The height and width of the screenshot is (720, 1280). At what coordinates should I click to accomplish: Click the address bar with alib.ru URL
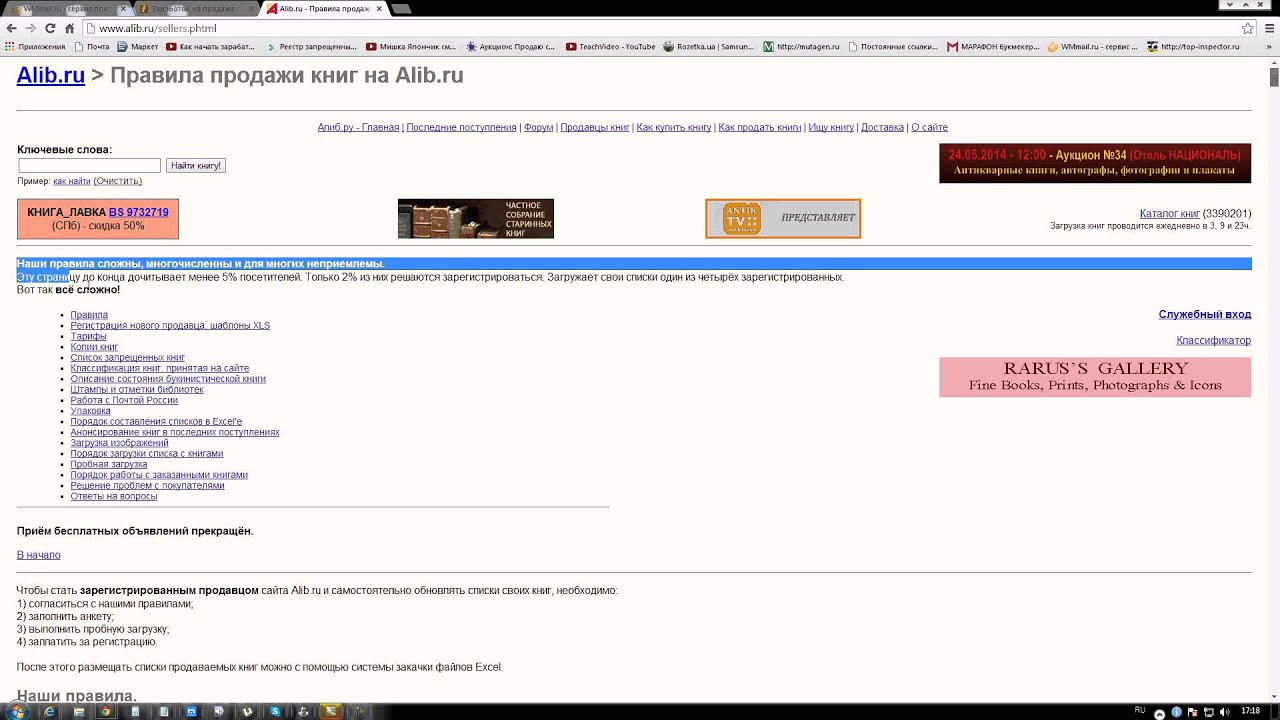pyautogui.click(x=660, y=28)
